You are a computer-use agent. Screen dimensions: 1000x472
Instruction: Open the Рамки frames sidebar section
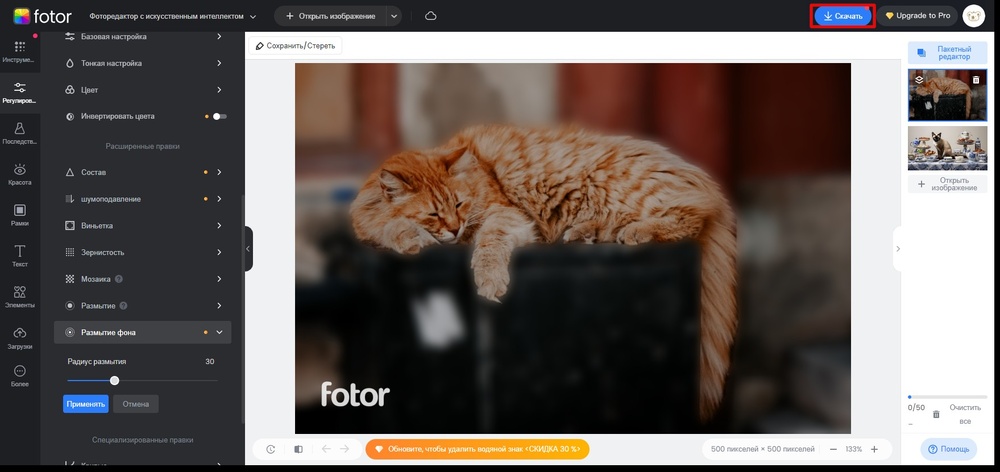point(20,215)
